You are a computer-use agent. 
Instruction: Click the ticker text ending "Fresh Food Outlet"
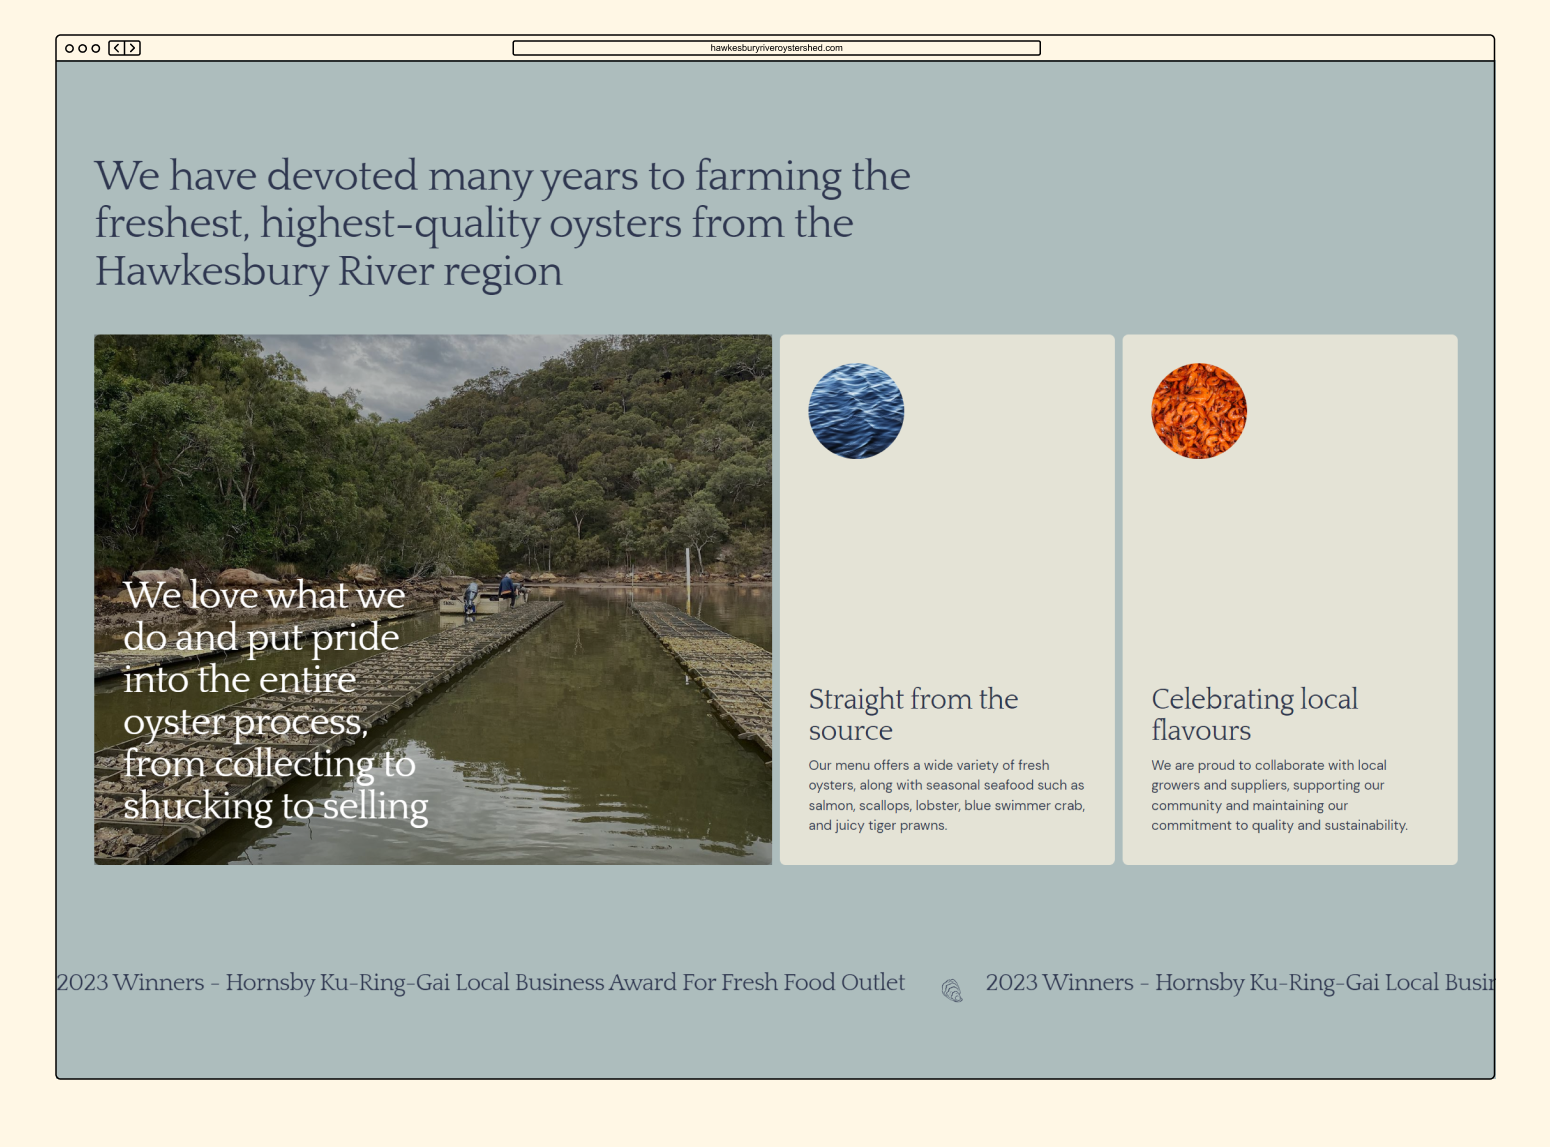click(x=480, y=983)
